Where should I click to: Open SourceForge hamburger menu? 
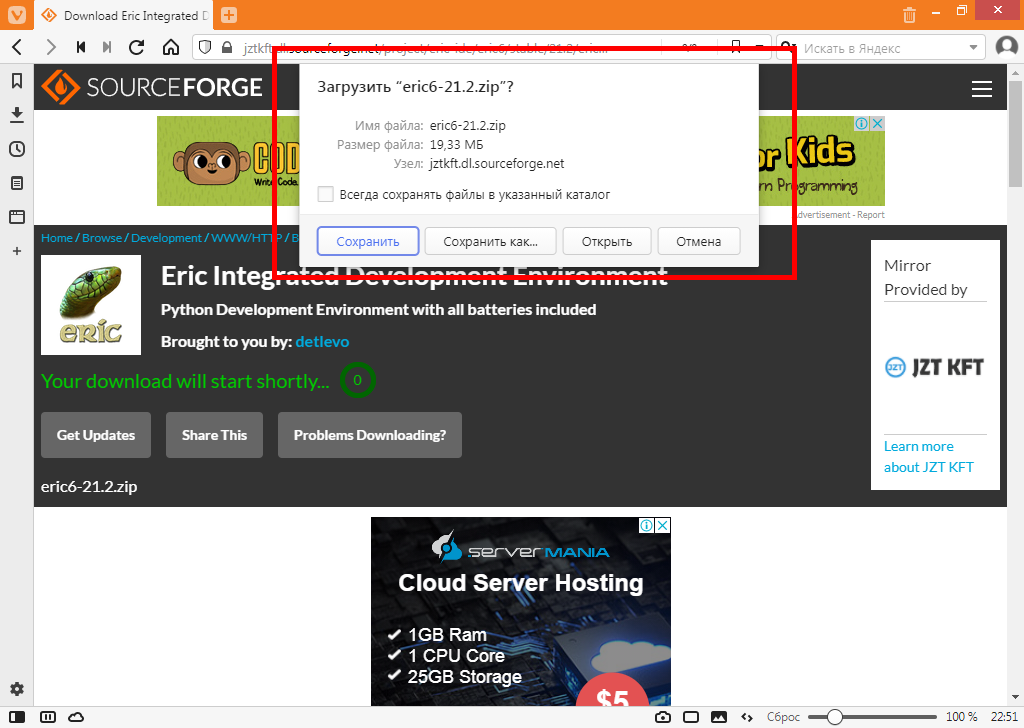click(982, 89)
